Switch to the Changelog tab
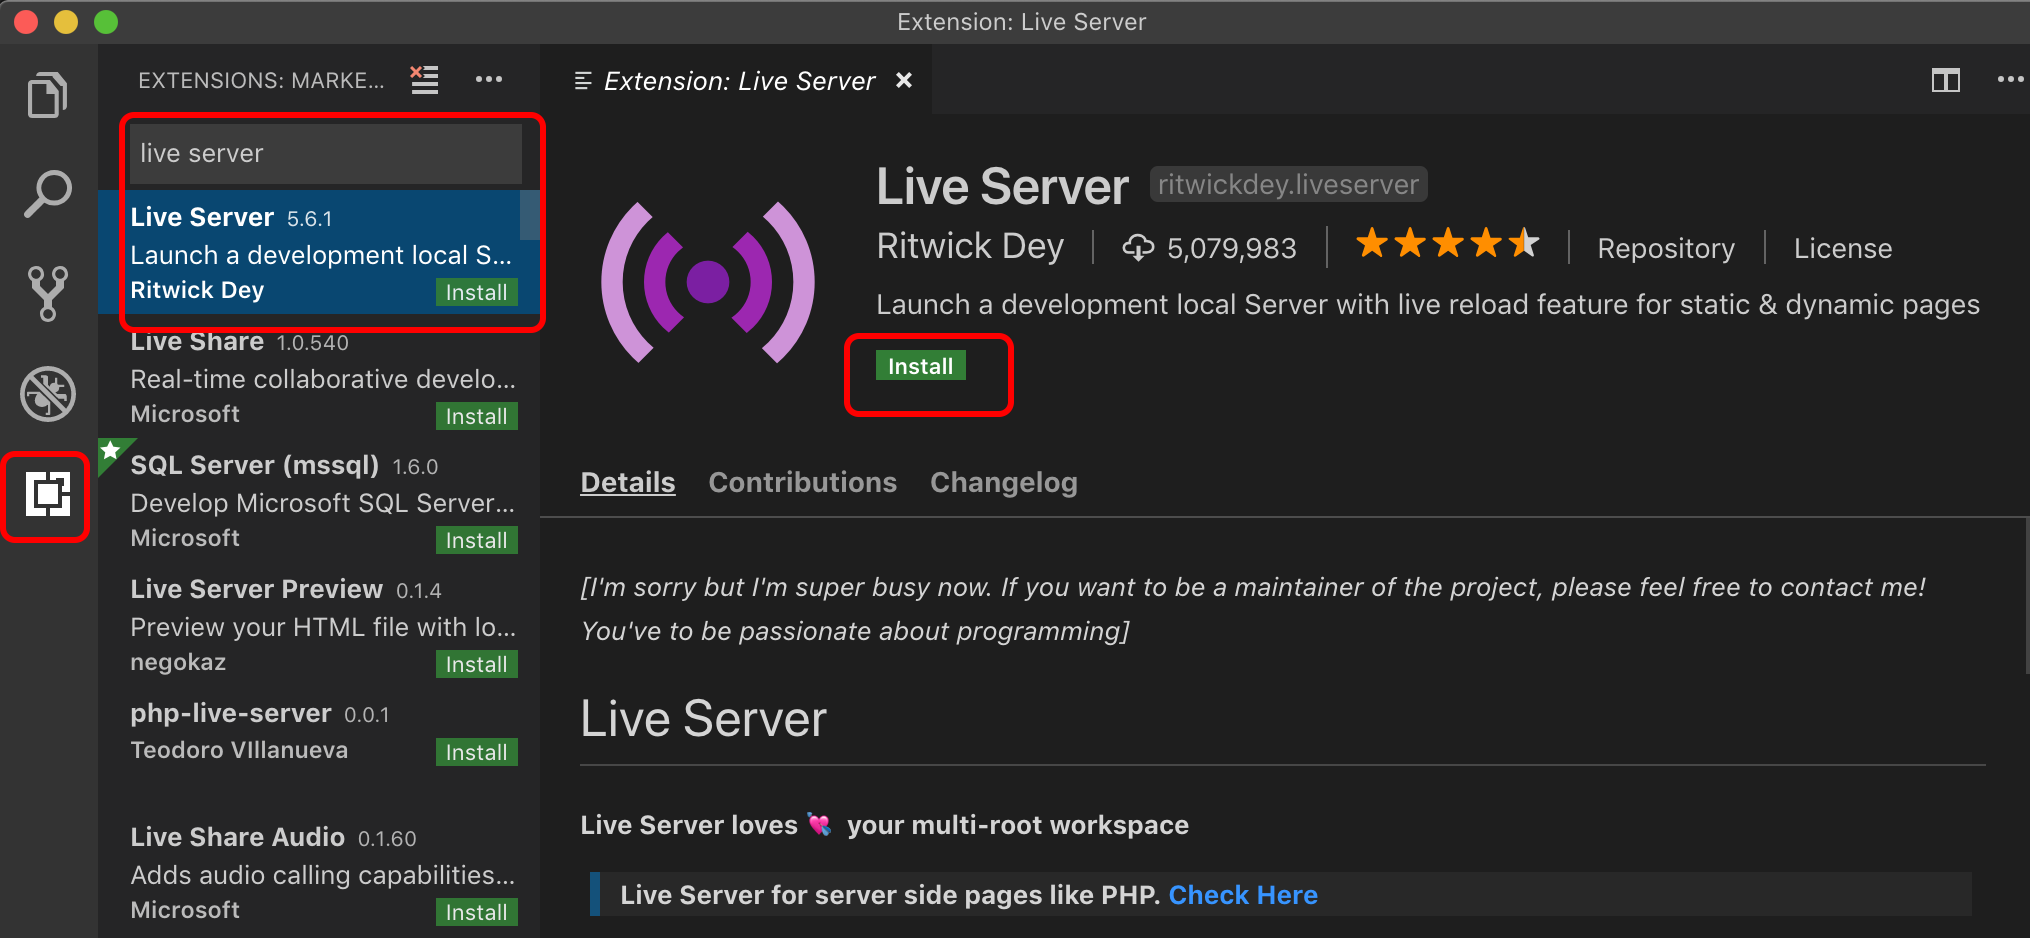2030x938 pixels. pos(1003,482)
